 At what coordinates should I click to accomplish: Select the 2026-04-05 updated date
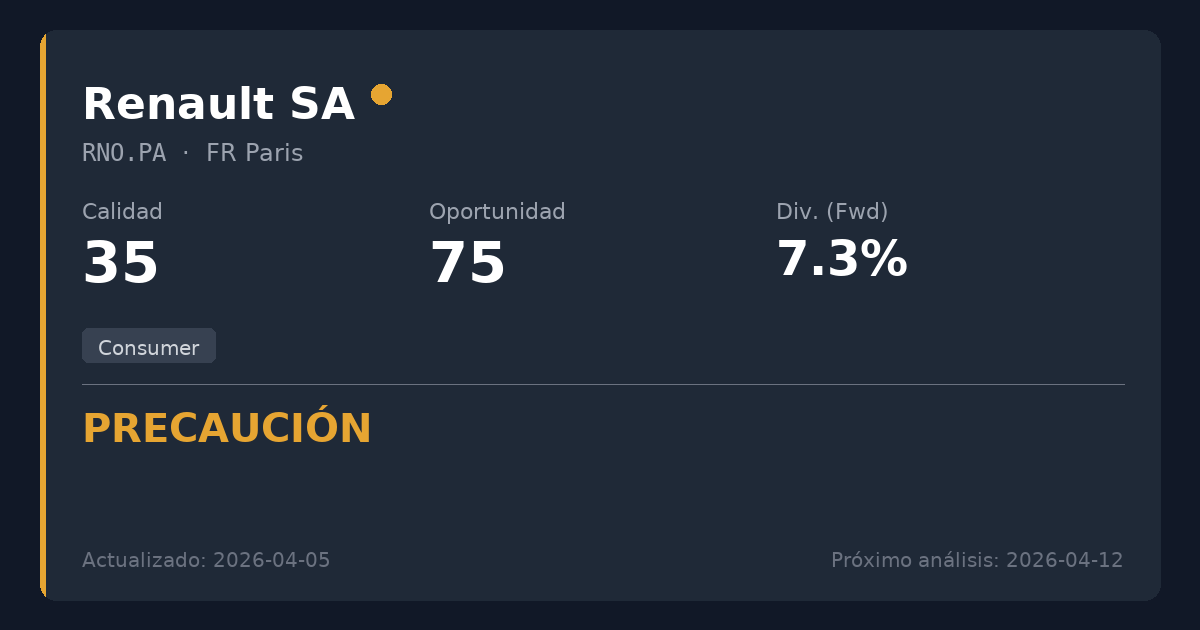[272, 560]
